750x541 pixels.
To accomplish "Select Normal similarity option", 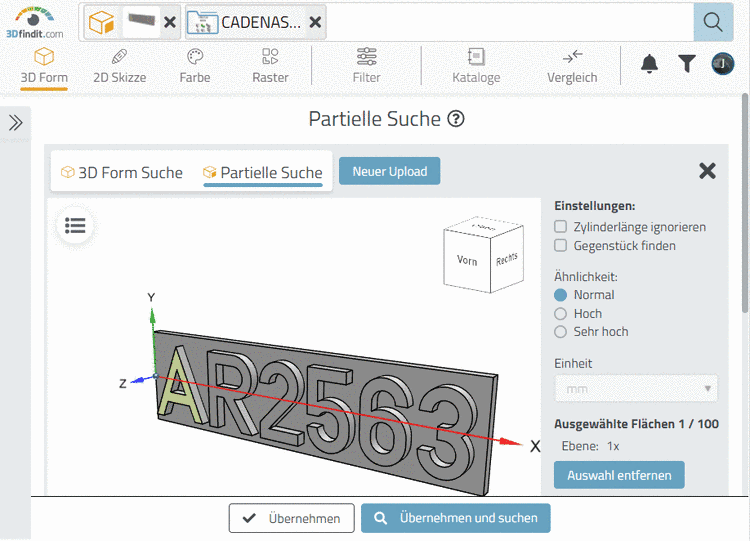I will pyautogui.click(x=560, y=295).
